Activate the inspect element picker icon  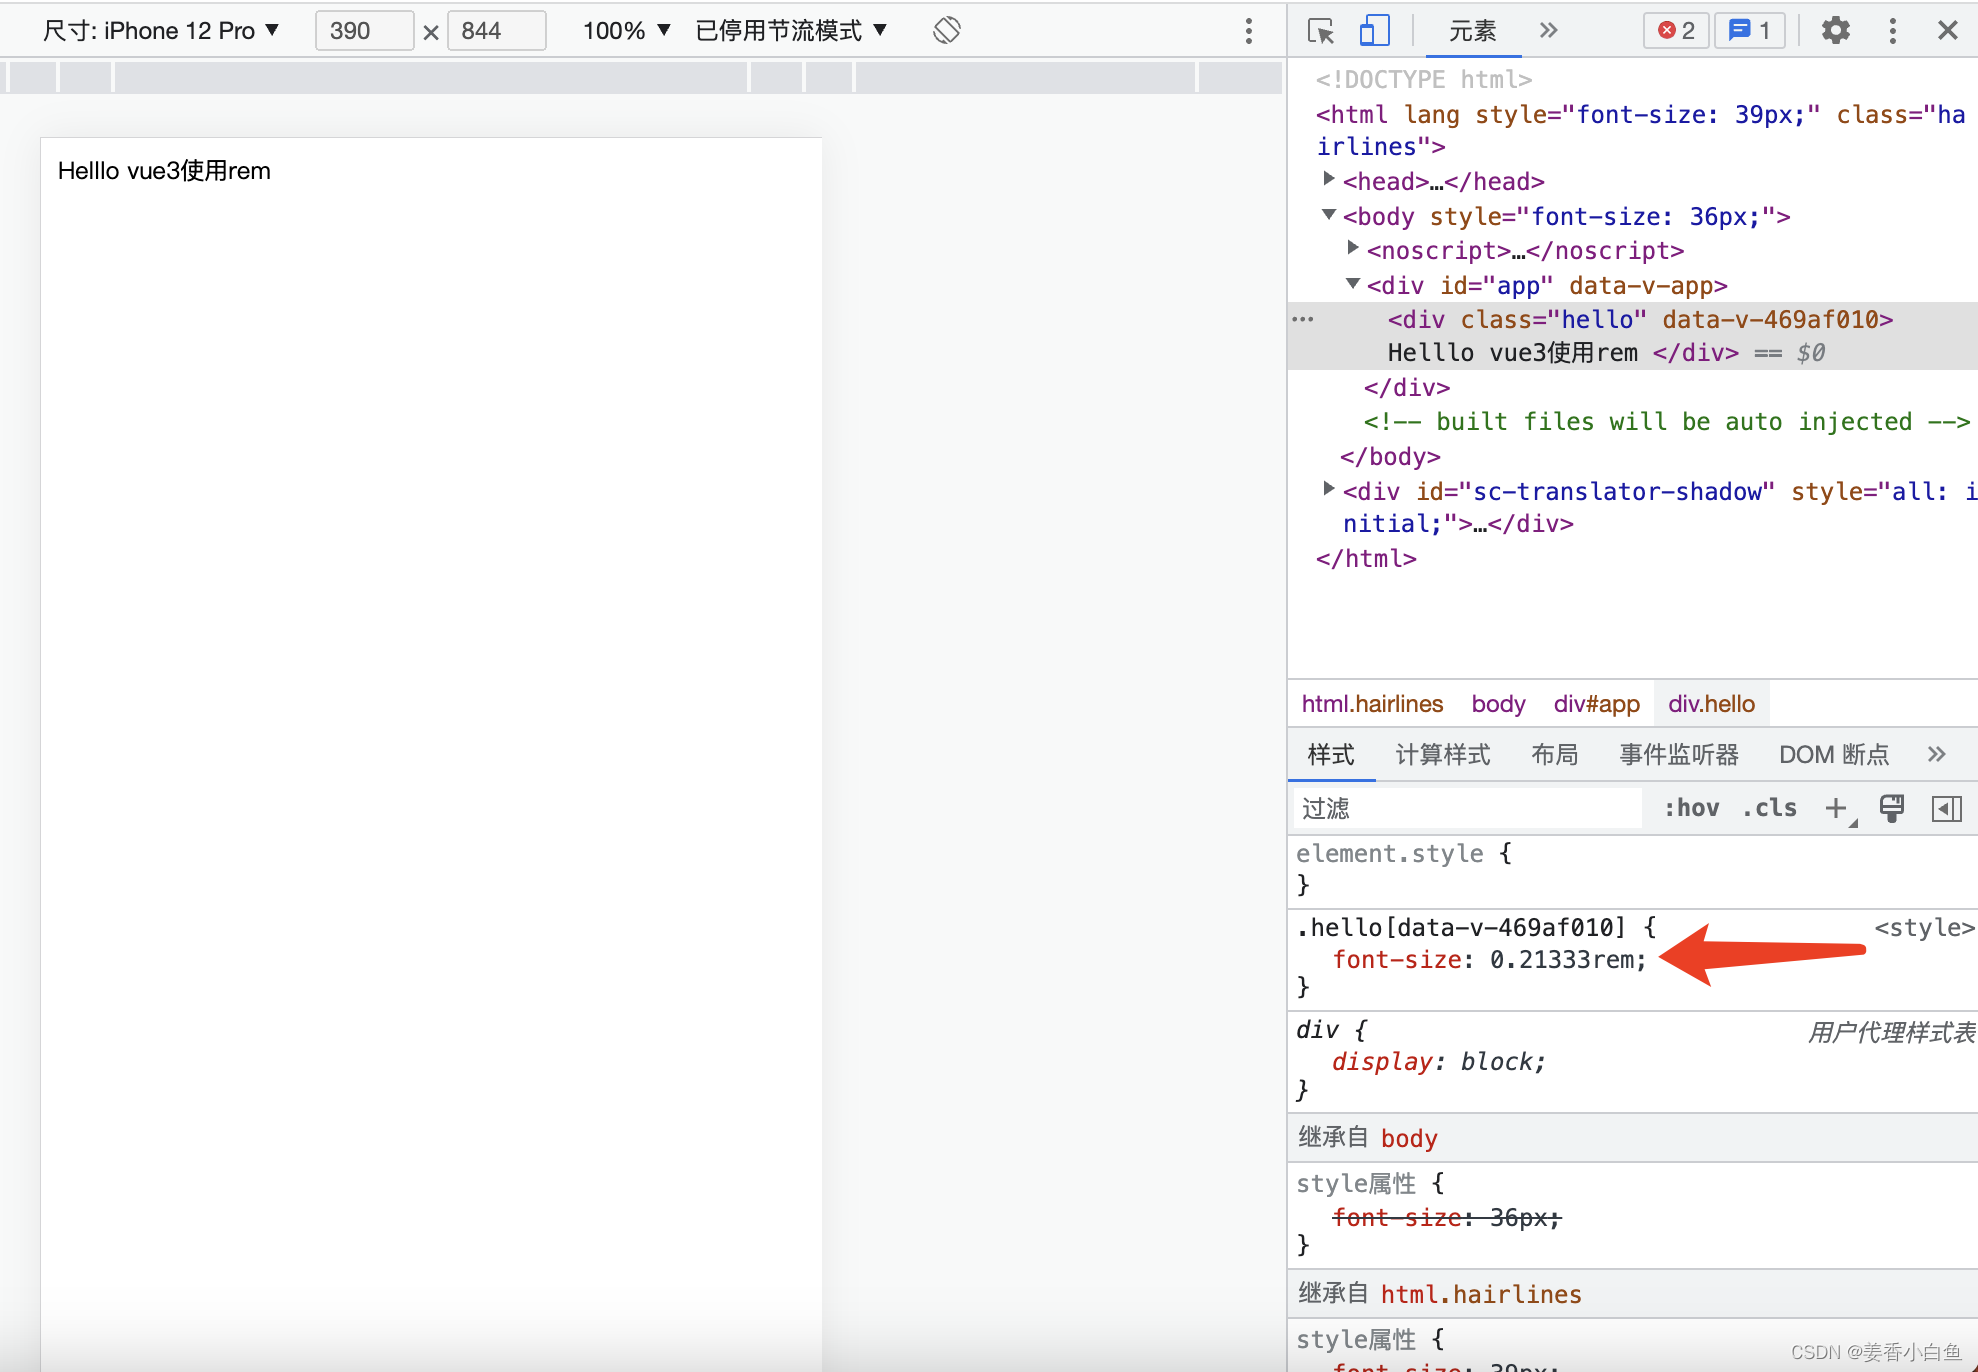pos(1321,31)
